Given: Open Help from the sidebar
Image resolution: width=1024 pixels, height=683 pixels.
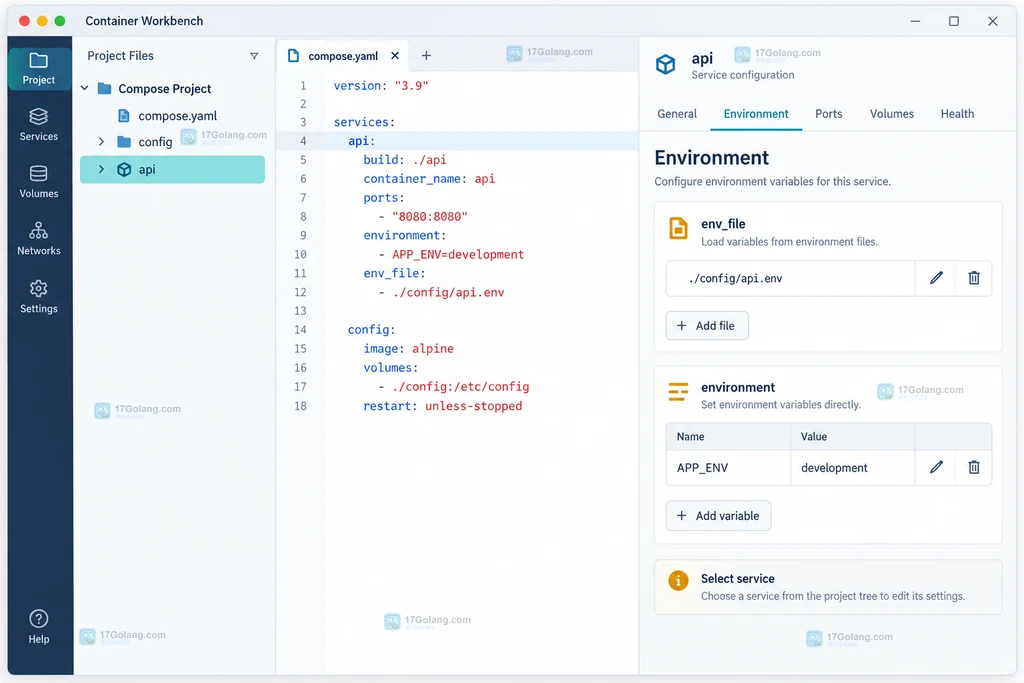Looking at the screenshot, I should point(39,627).
